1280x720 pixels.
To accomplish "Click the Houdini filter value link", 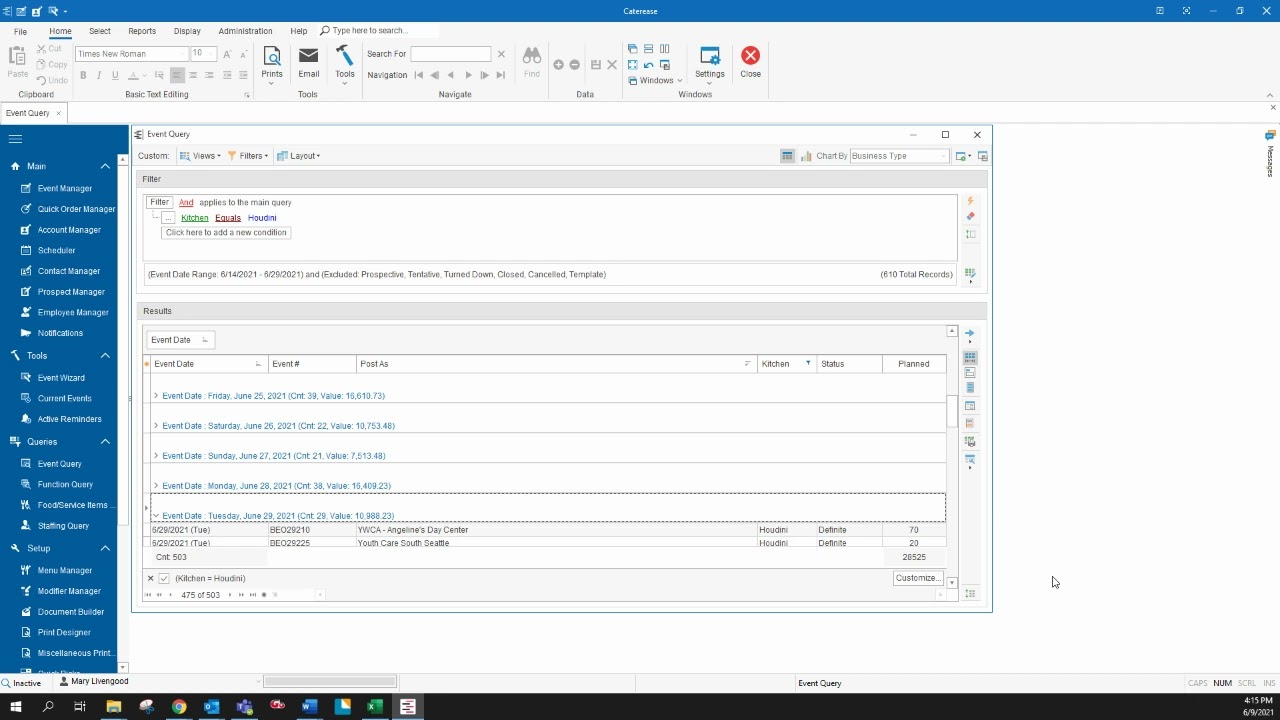I will [x=262, y=217].
